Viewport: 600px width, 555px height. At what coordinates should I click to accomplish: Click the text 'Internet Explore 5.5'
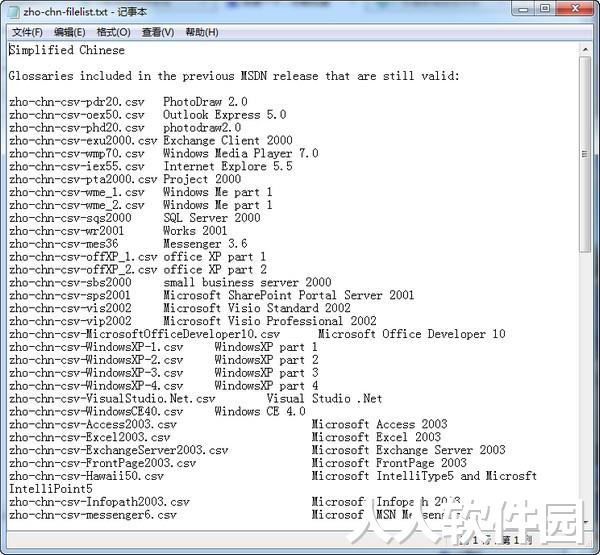pos(228,166)
